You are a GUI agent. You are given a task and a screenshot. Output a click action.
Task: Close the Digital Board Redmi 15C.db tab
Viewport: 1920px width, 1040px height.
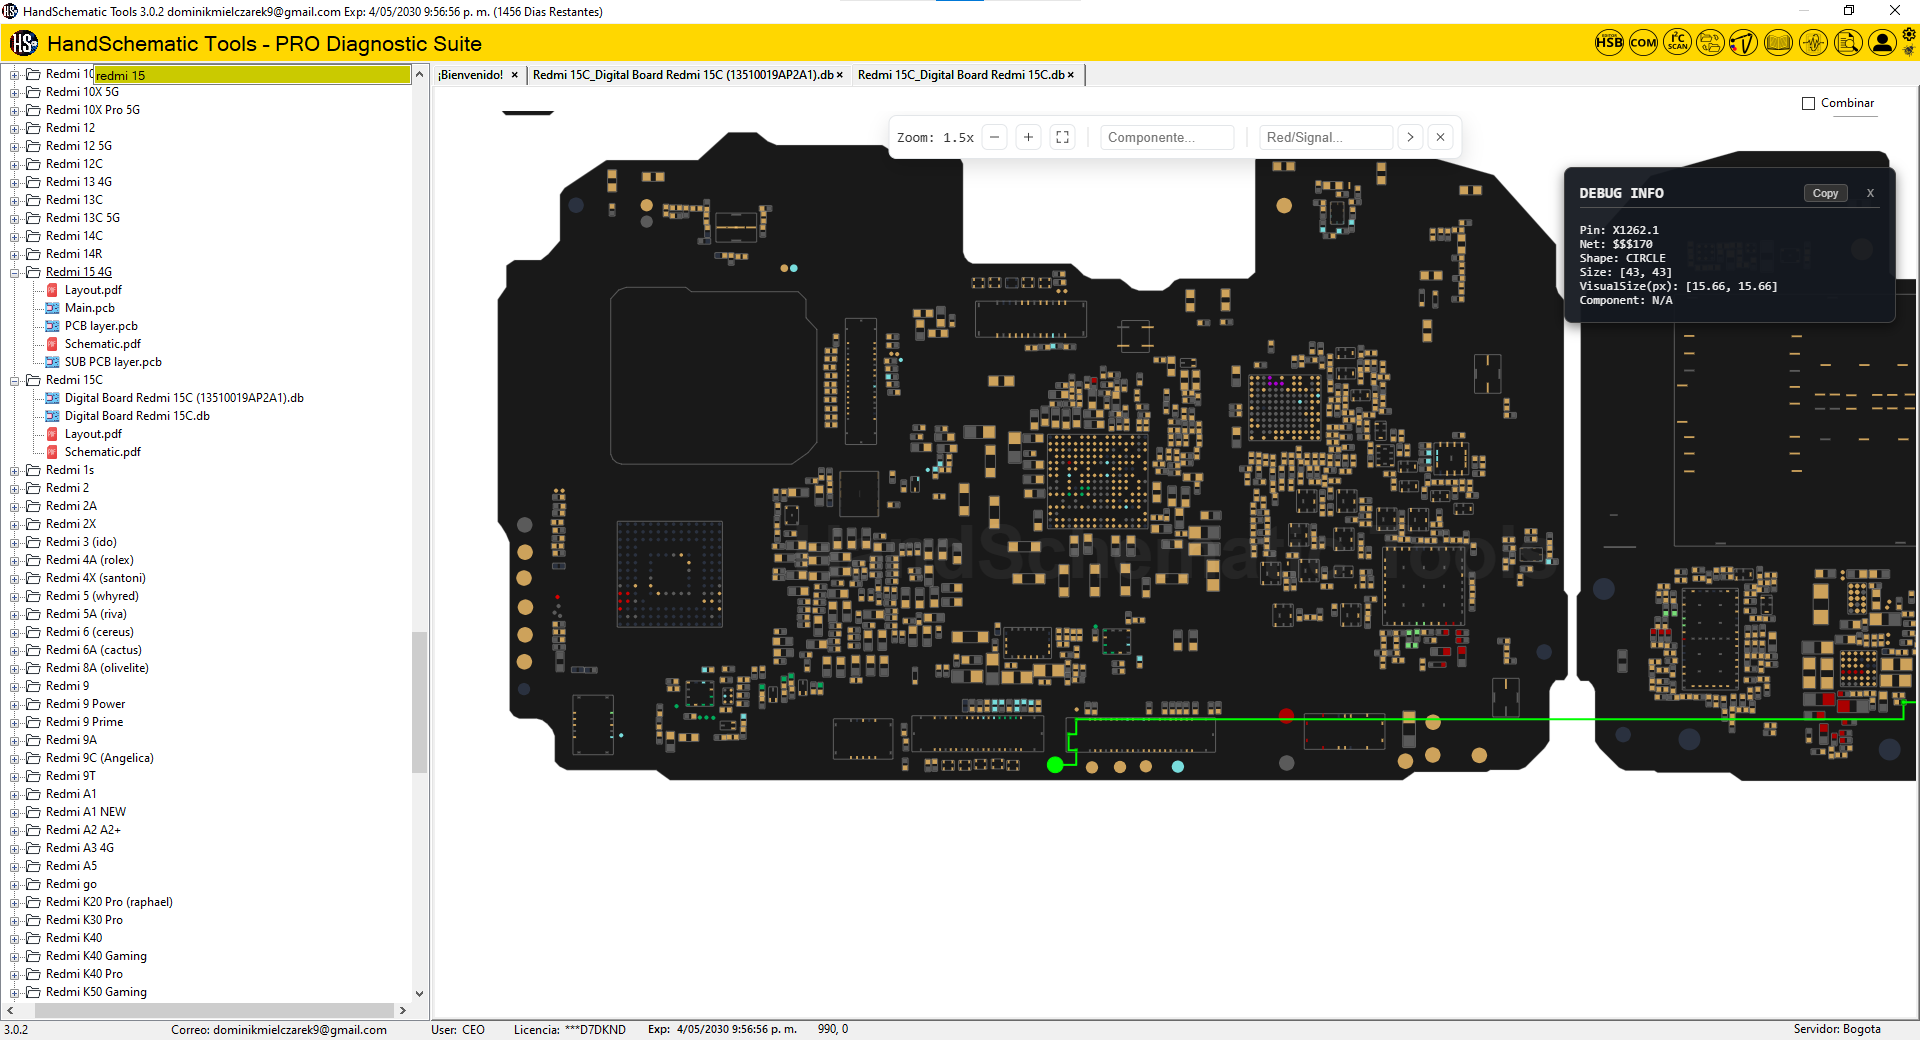pyautogui.click(x=1071, y=75)
